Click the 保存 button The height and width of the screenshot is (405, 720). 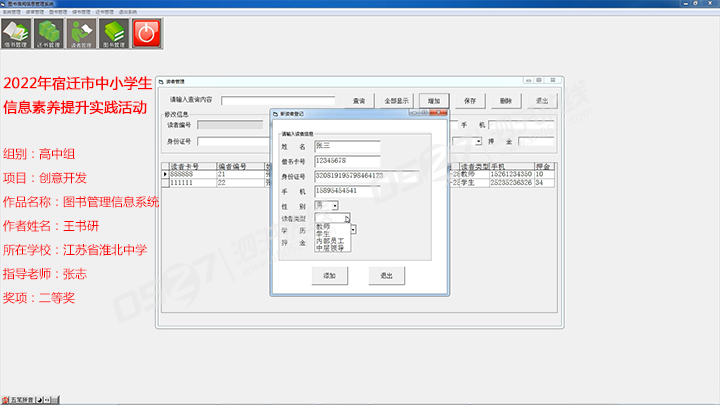pos(470,101)
